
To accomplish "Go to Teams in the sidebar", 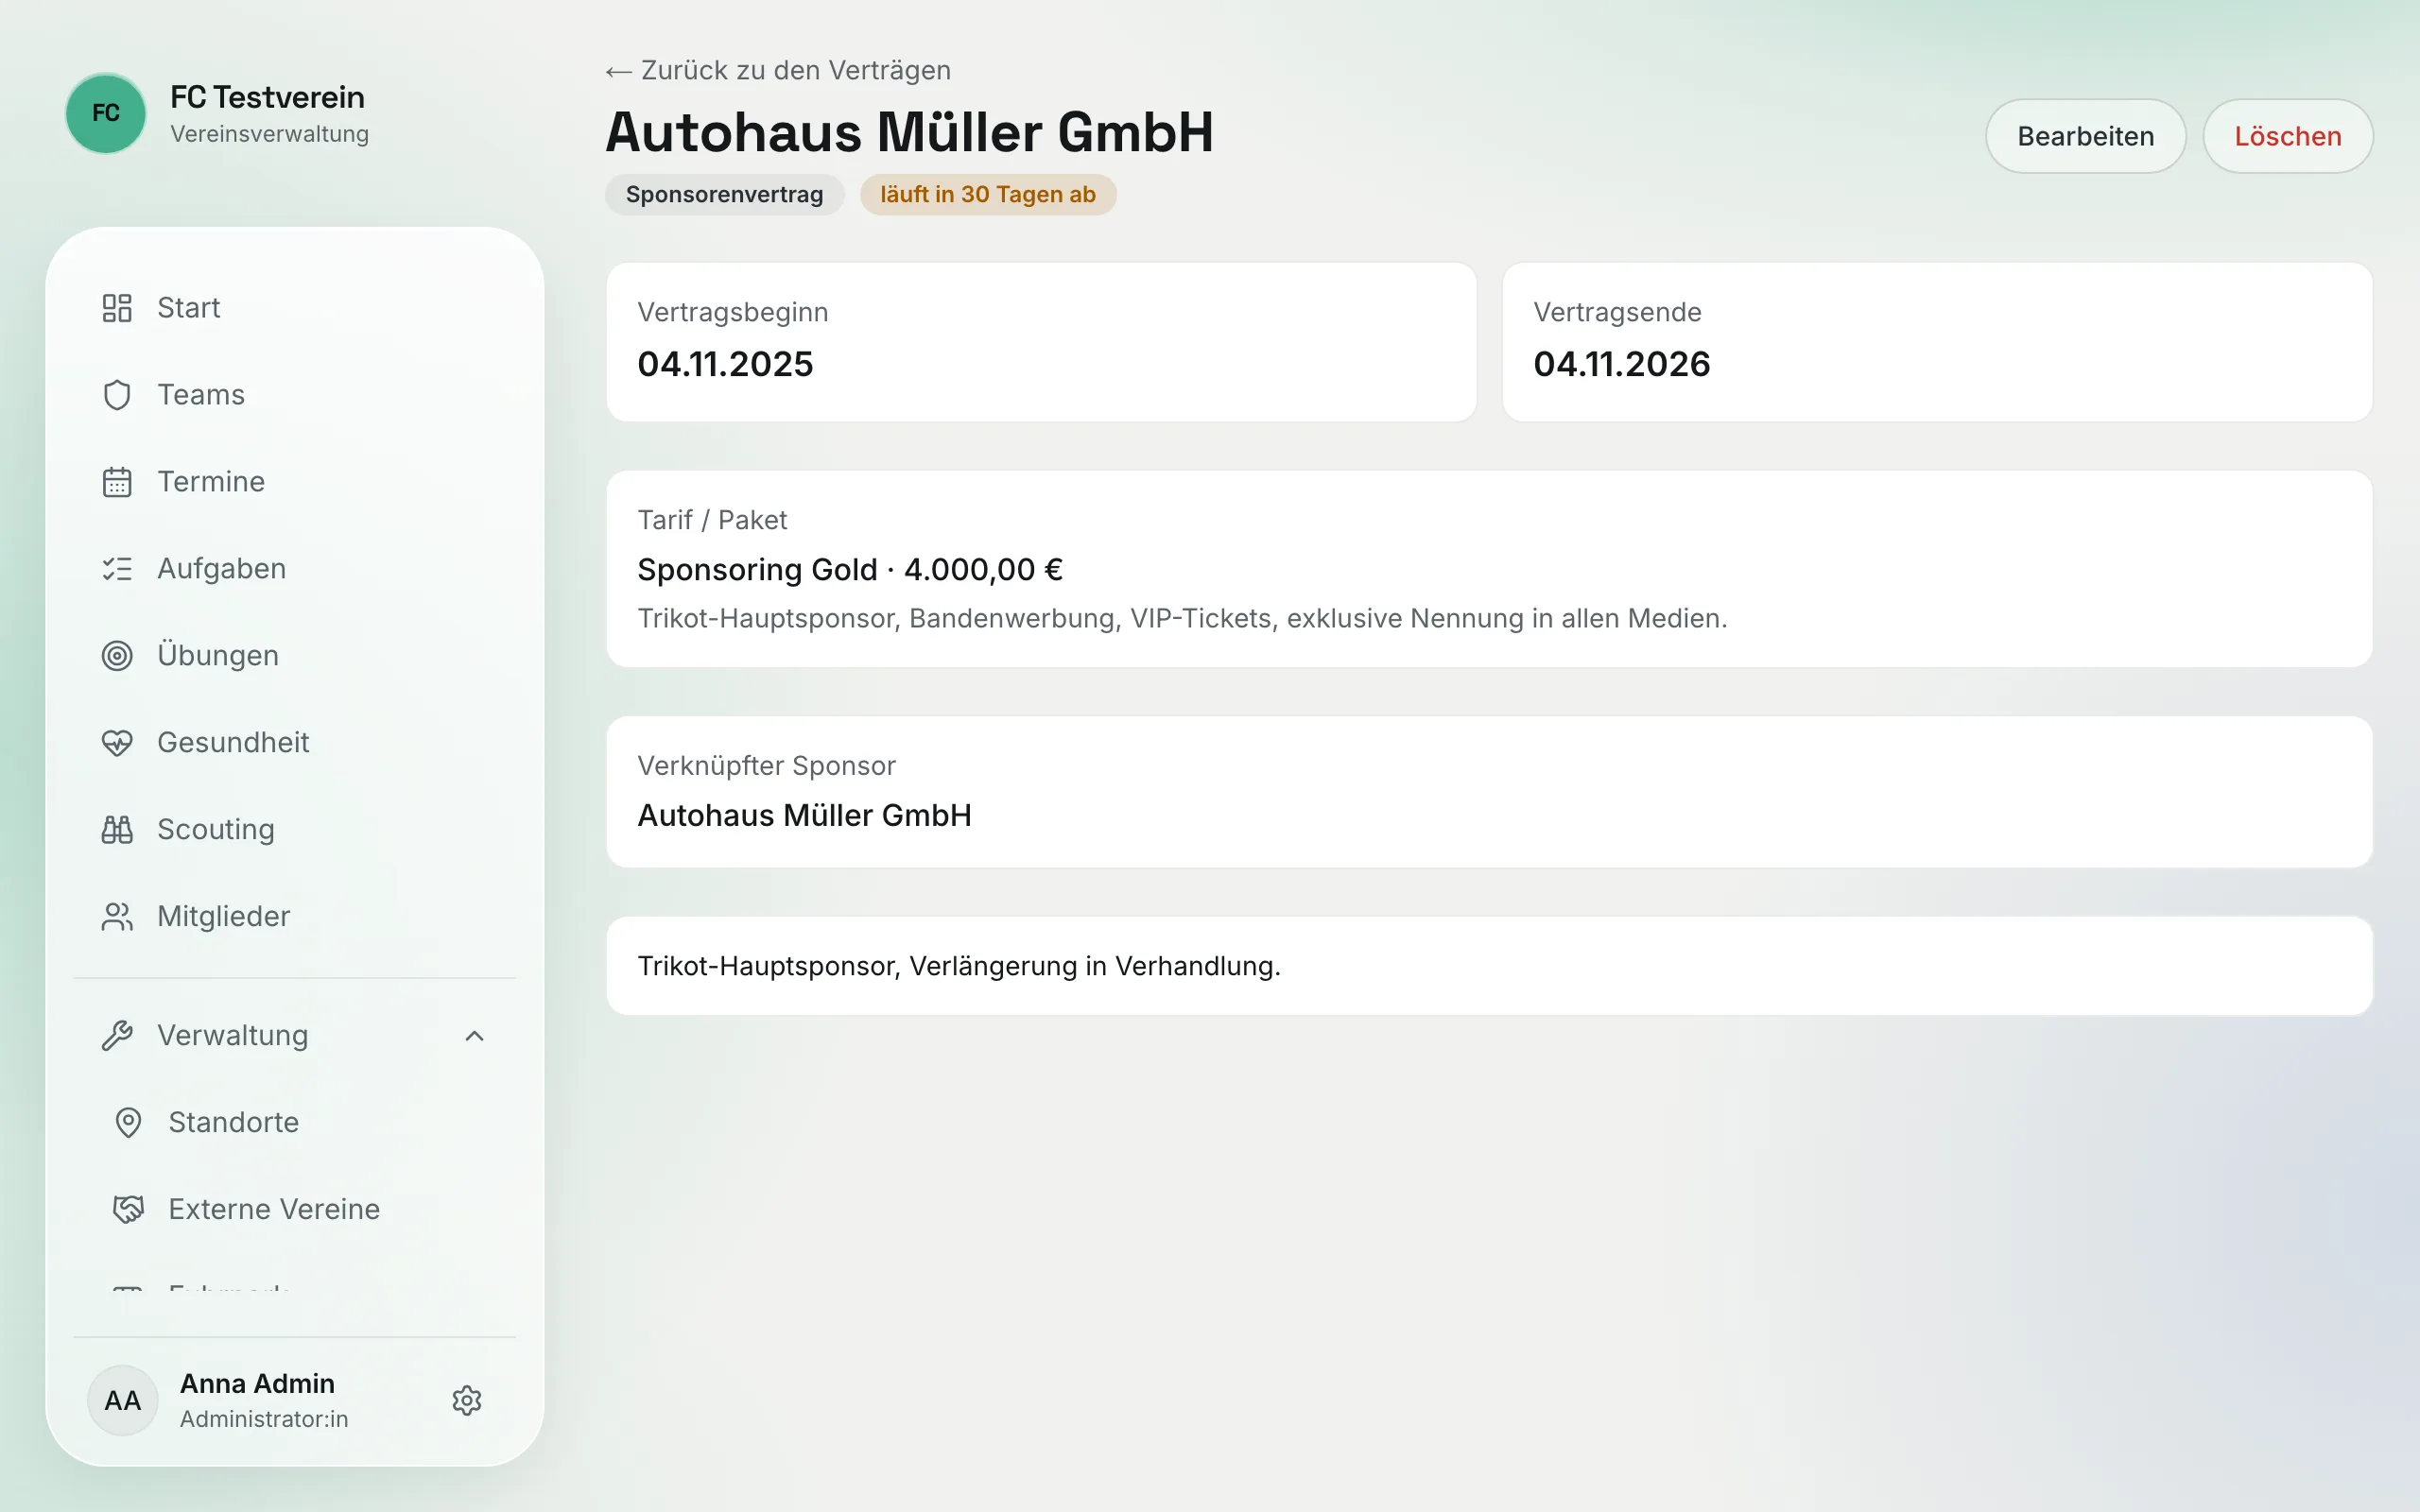I will pos(295,395).
